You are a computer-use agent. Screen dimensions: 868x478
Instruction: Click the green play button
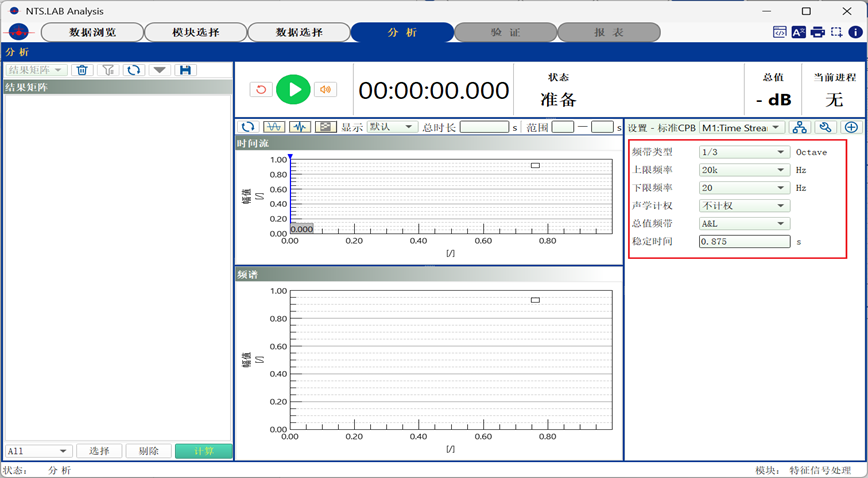[293, 90]
